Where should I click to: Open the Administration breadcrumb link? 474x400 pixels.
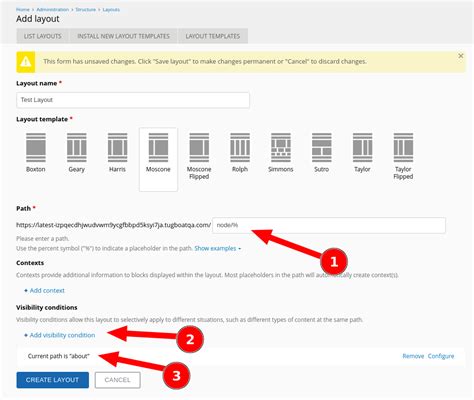pyautogui.click(x=53, y=10)
